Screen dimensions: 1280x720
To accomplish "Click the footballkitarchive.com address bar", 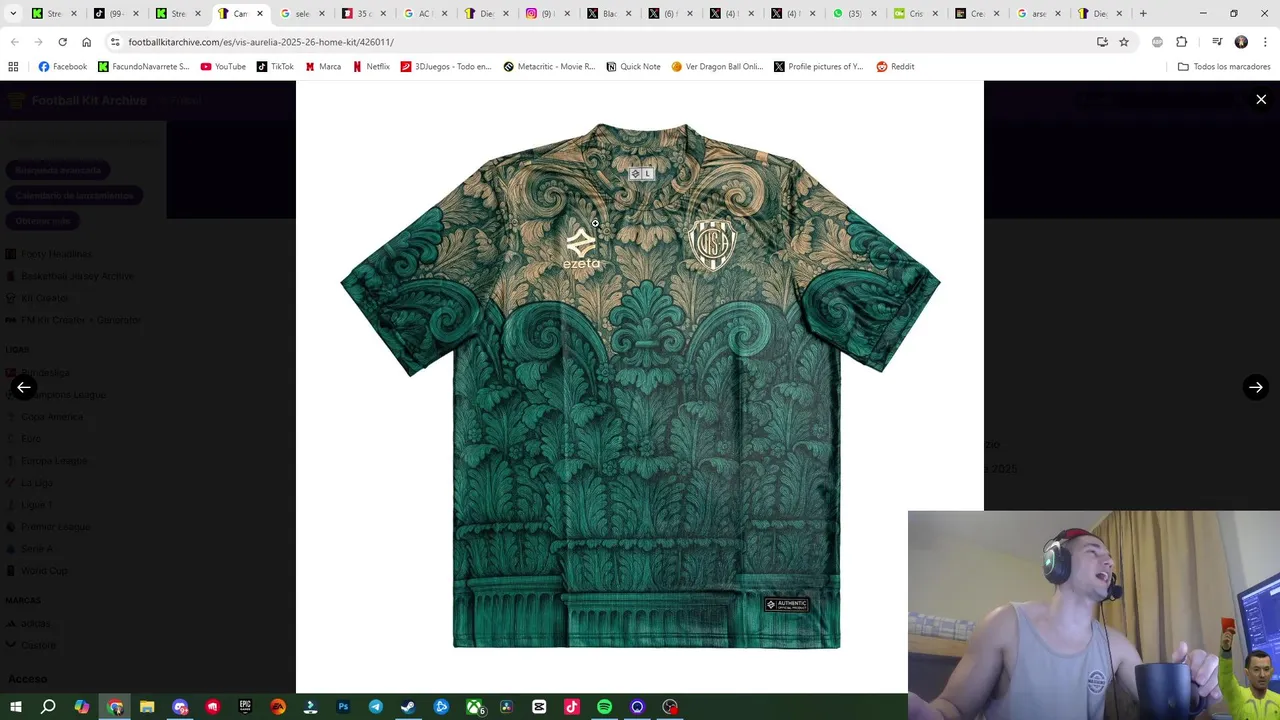I will tap(600, 42).
